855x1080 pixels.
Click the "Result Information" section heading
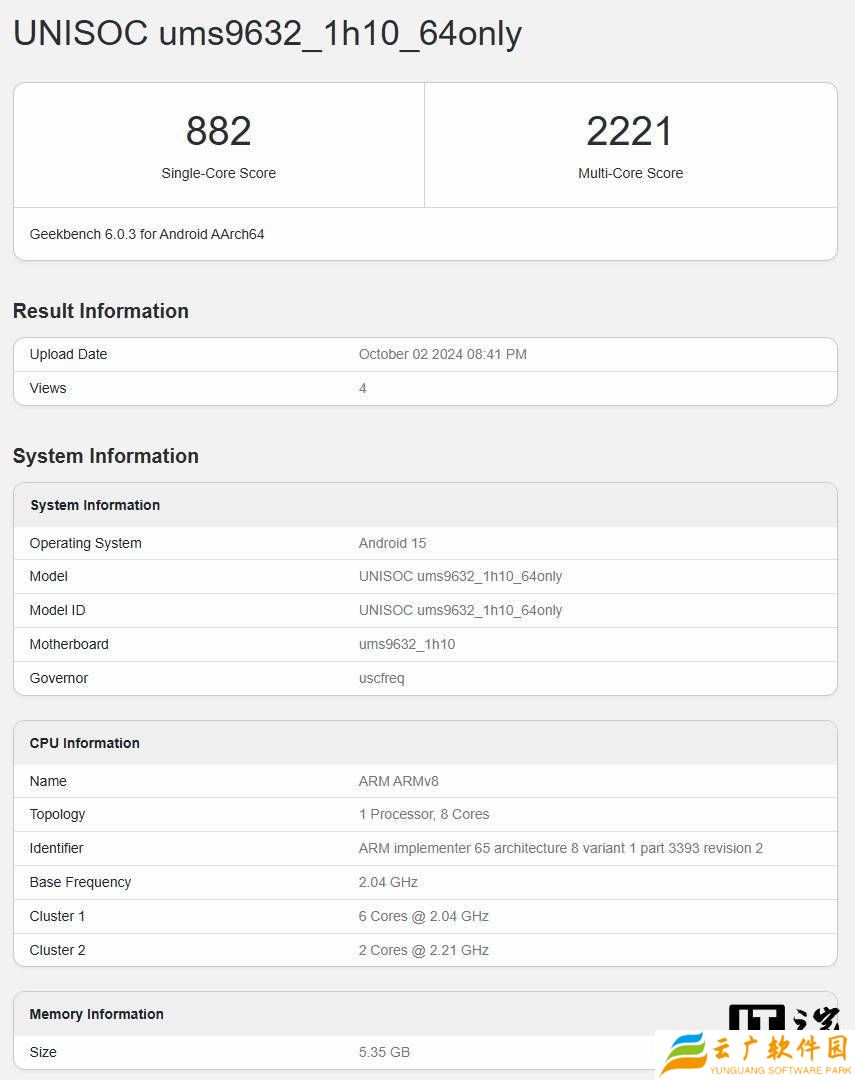tap(101, 311)
